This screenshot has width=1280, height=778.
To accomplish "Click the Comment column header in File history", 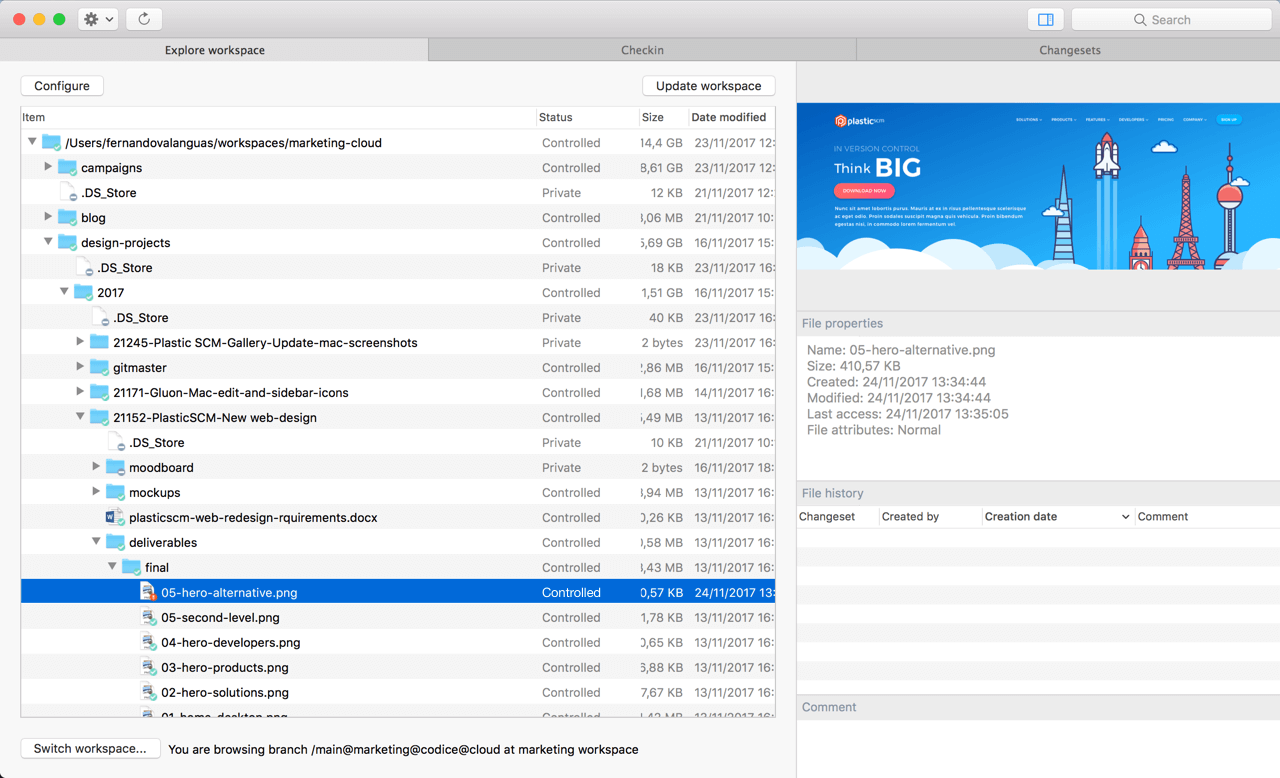I will [1207, 517].
